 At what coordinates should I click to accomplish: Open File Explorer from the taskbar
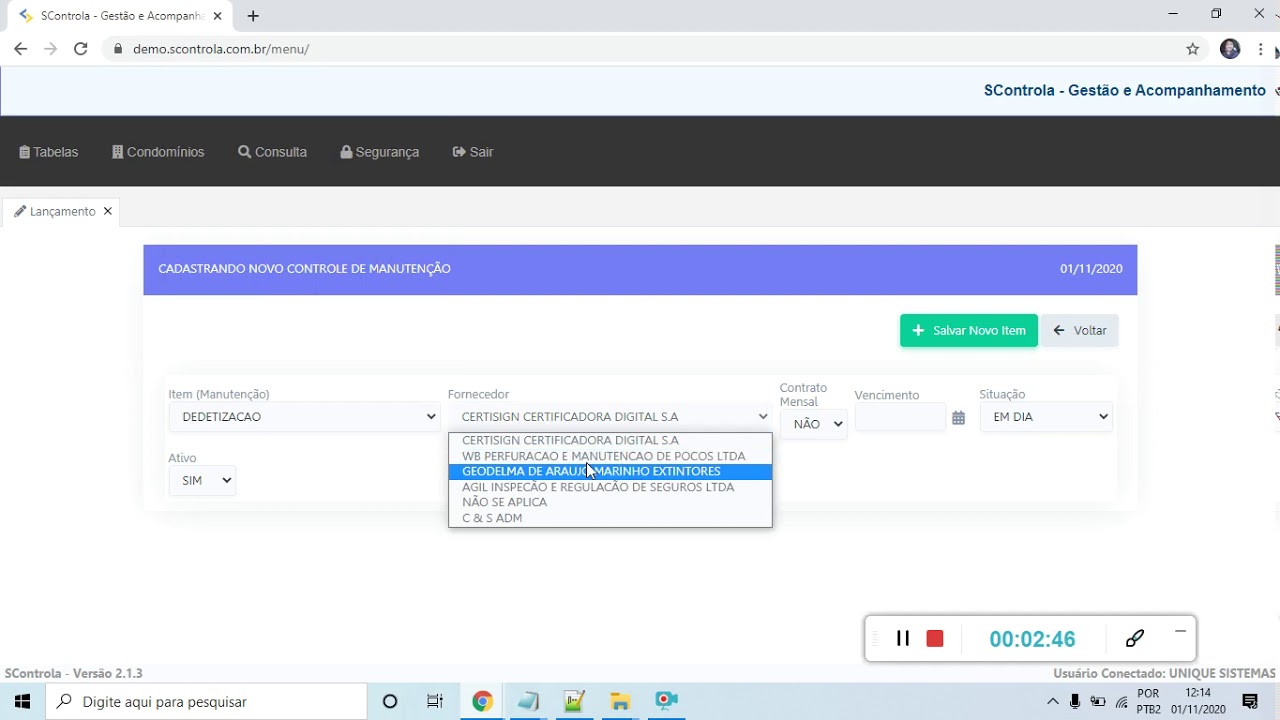click(620, 701)
